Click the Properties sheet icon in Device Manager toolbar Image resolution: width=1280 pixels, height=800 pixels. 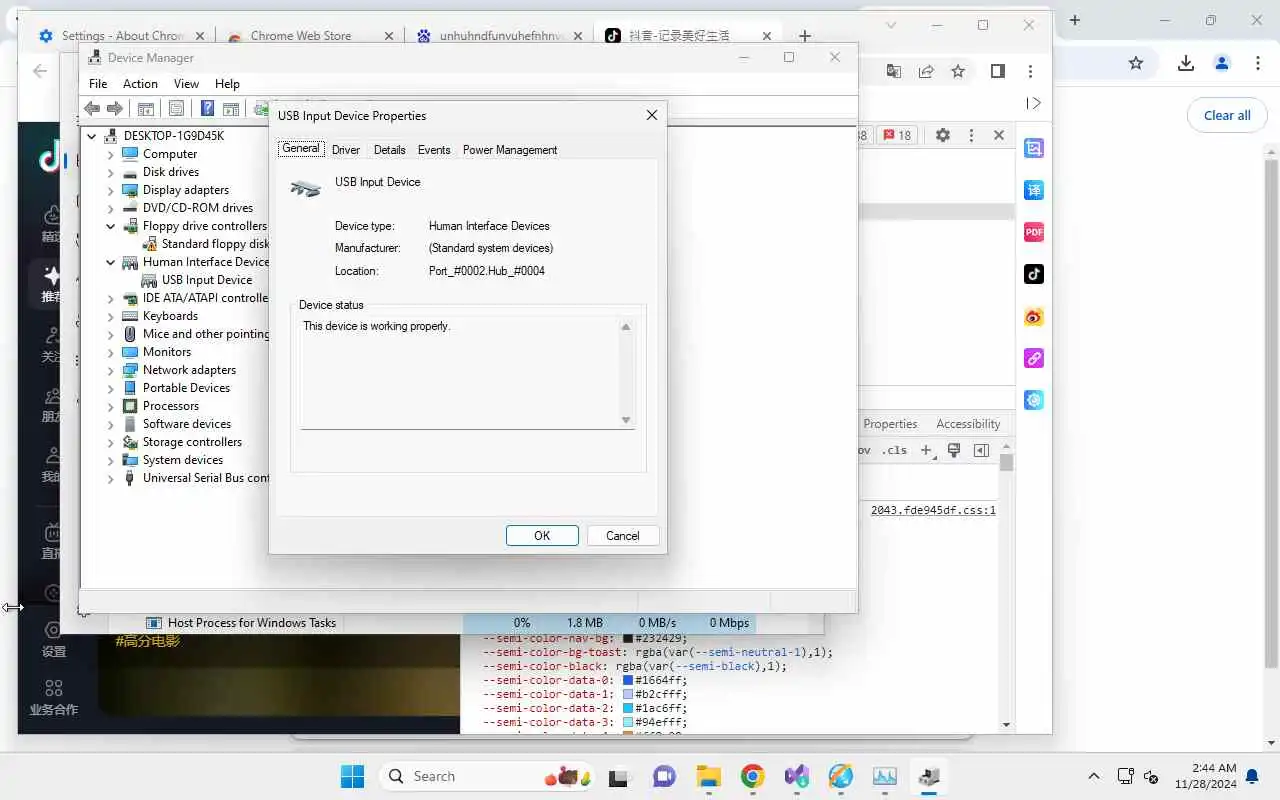point(177,108)
